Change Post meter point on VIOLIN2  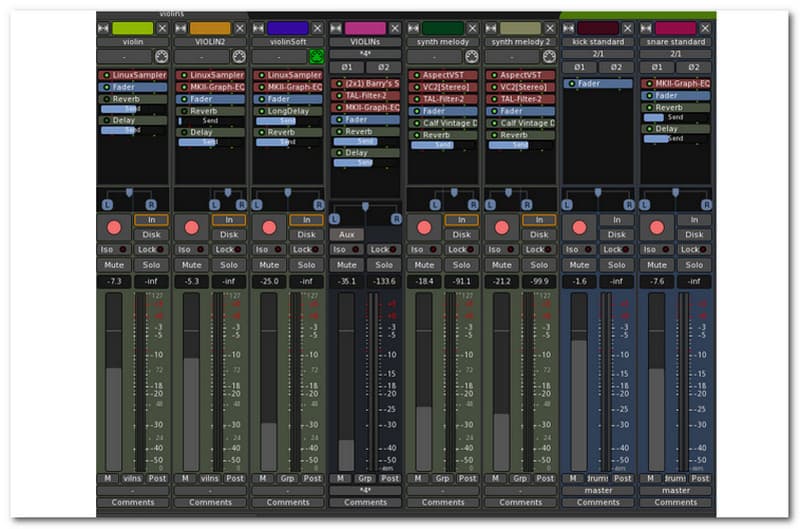tap(235, 478)
